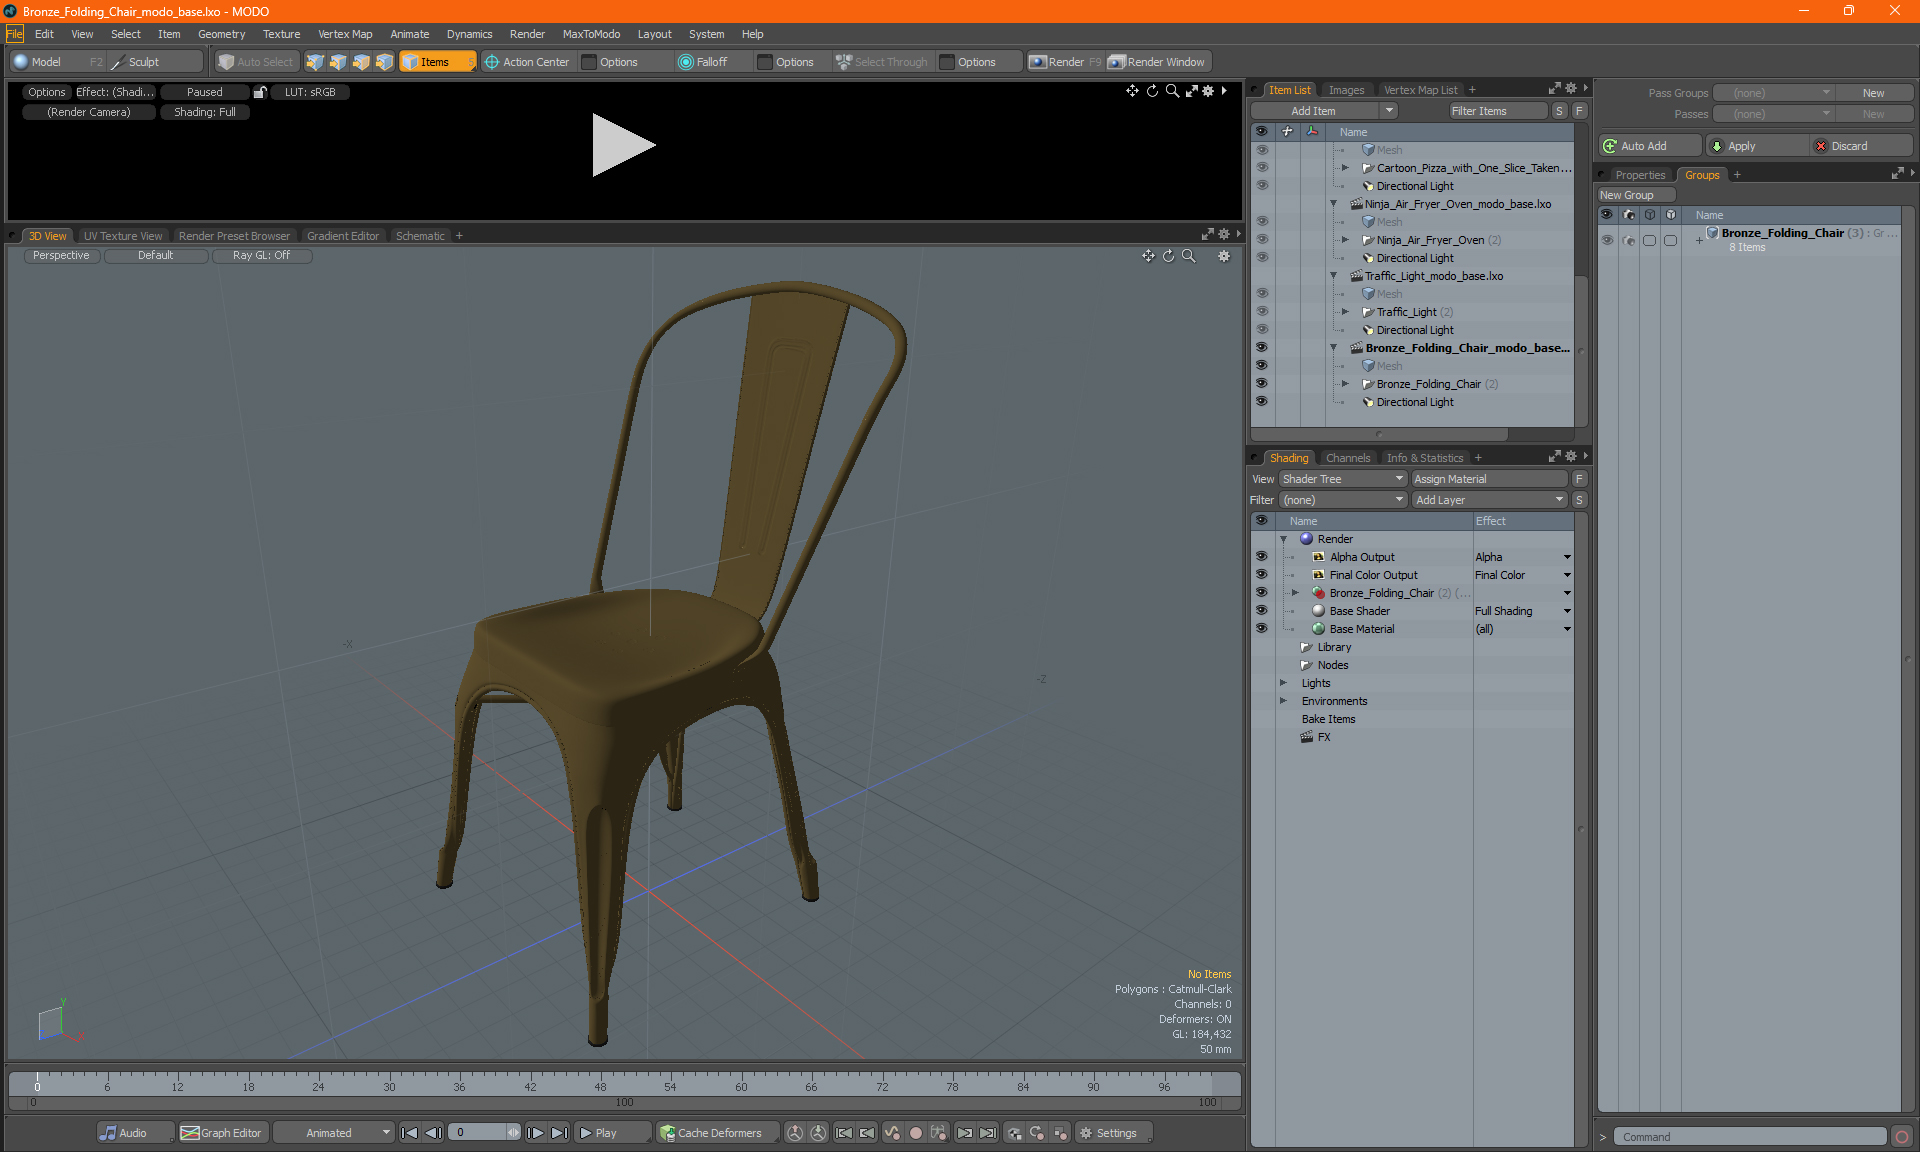The image size is (1920, 1152).
Task: Click Play animation button
Action: click(x=612, y=1133)
